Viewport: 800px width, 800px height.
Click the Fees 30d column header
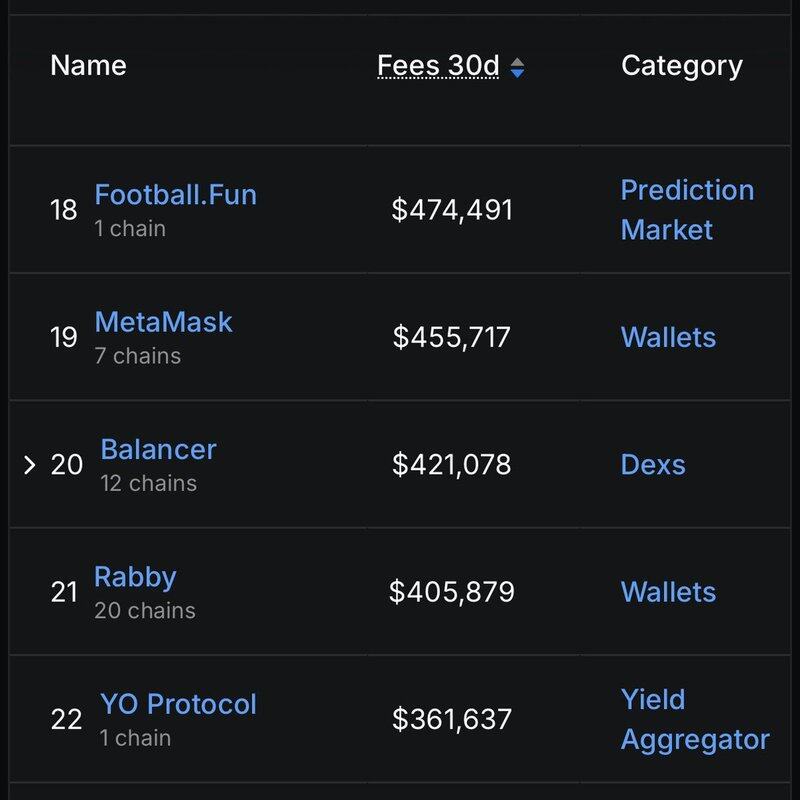(x=437, y=66)
